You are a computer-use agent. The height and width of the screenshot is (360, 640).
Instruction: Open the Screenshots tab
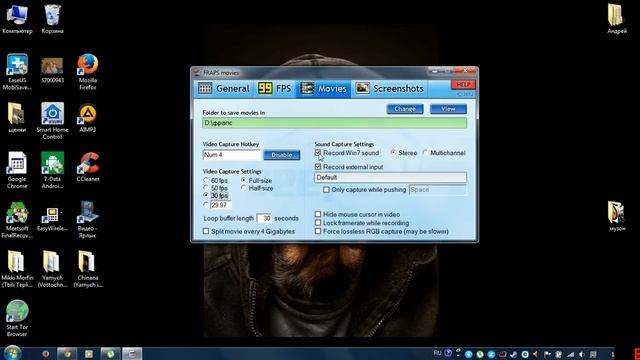(389, 89)
